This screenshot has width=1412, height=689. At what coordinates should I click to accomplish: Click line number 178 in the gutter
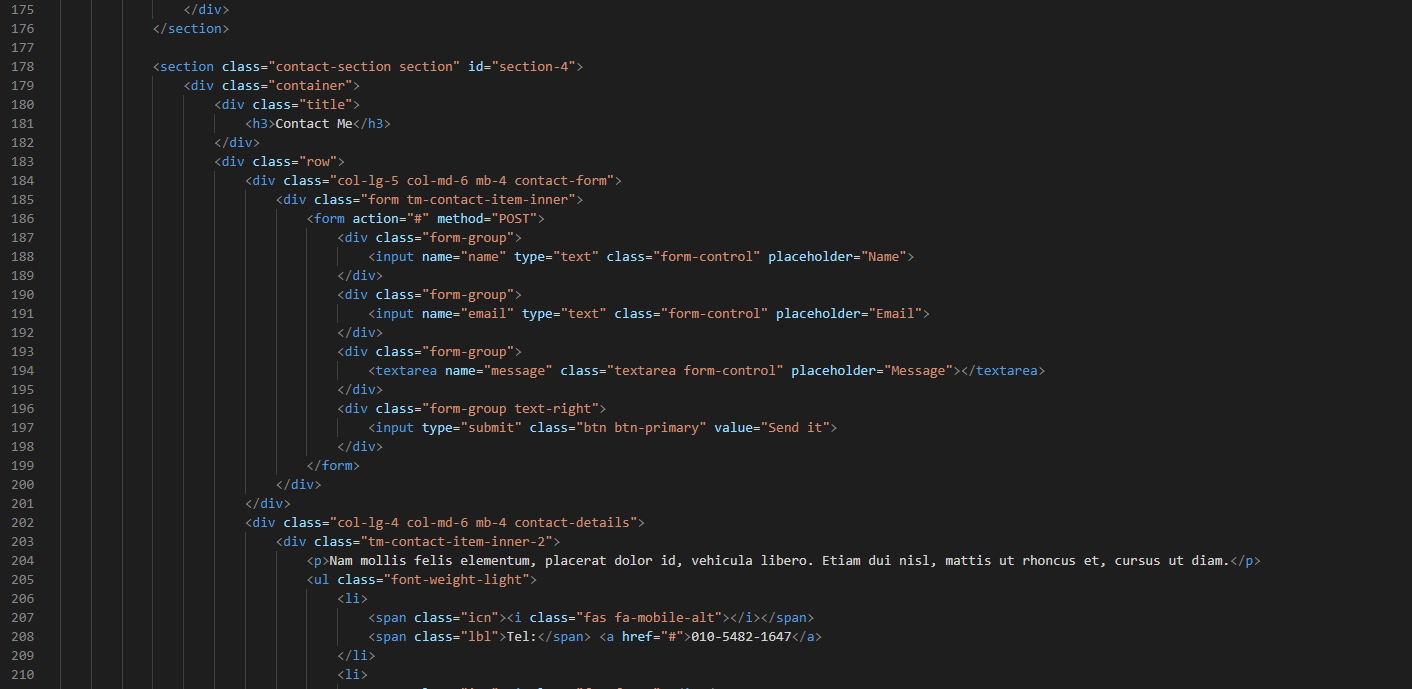[22, 67]
